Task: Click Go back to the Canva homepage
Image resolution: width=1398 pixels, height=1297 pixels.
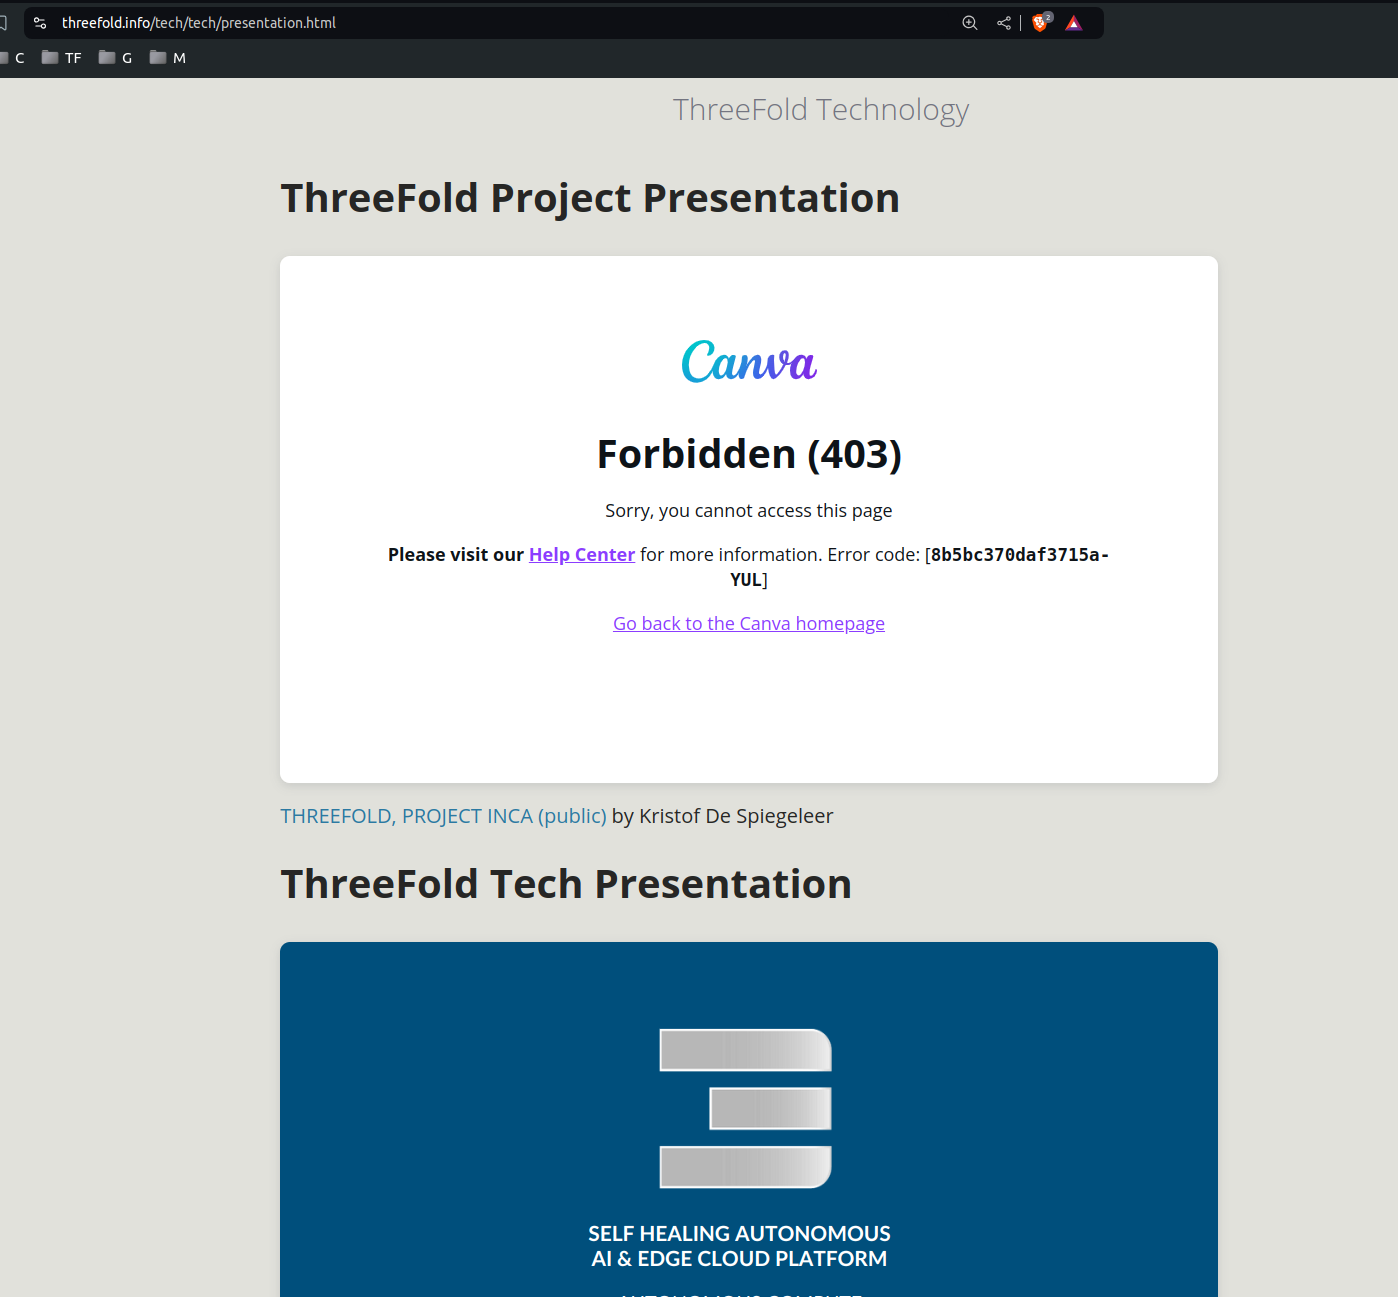Action: 748,624
